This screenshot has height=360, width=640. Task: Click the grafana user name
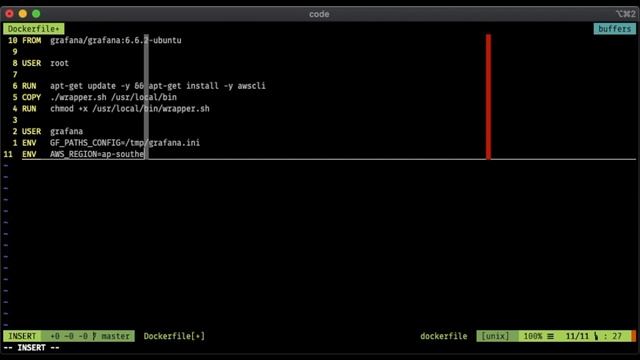click(67, 131)
